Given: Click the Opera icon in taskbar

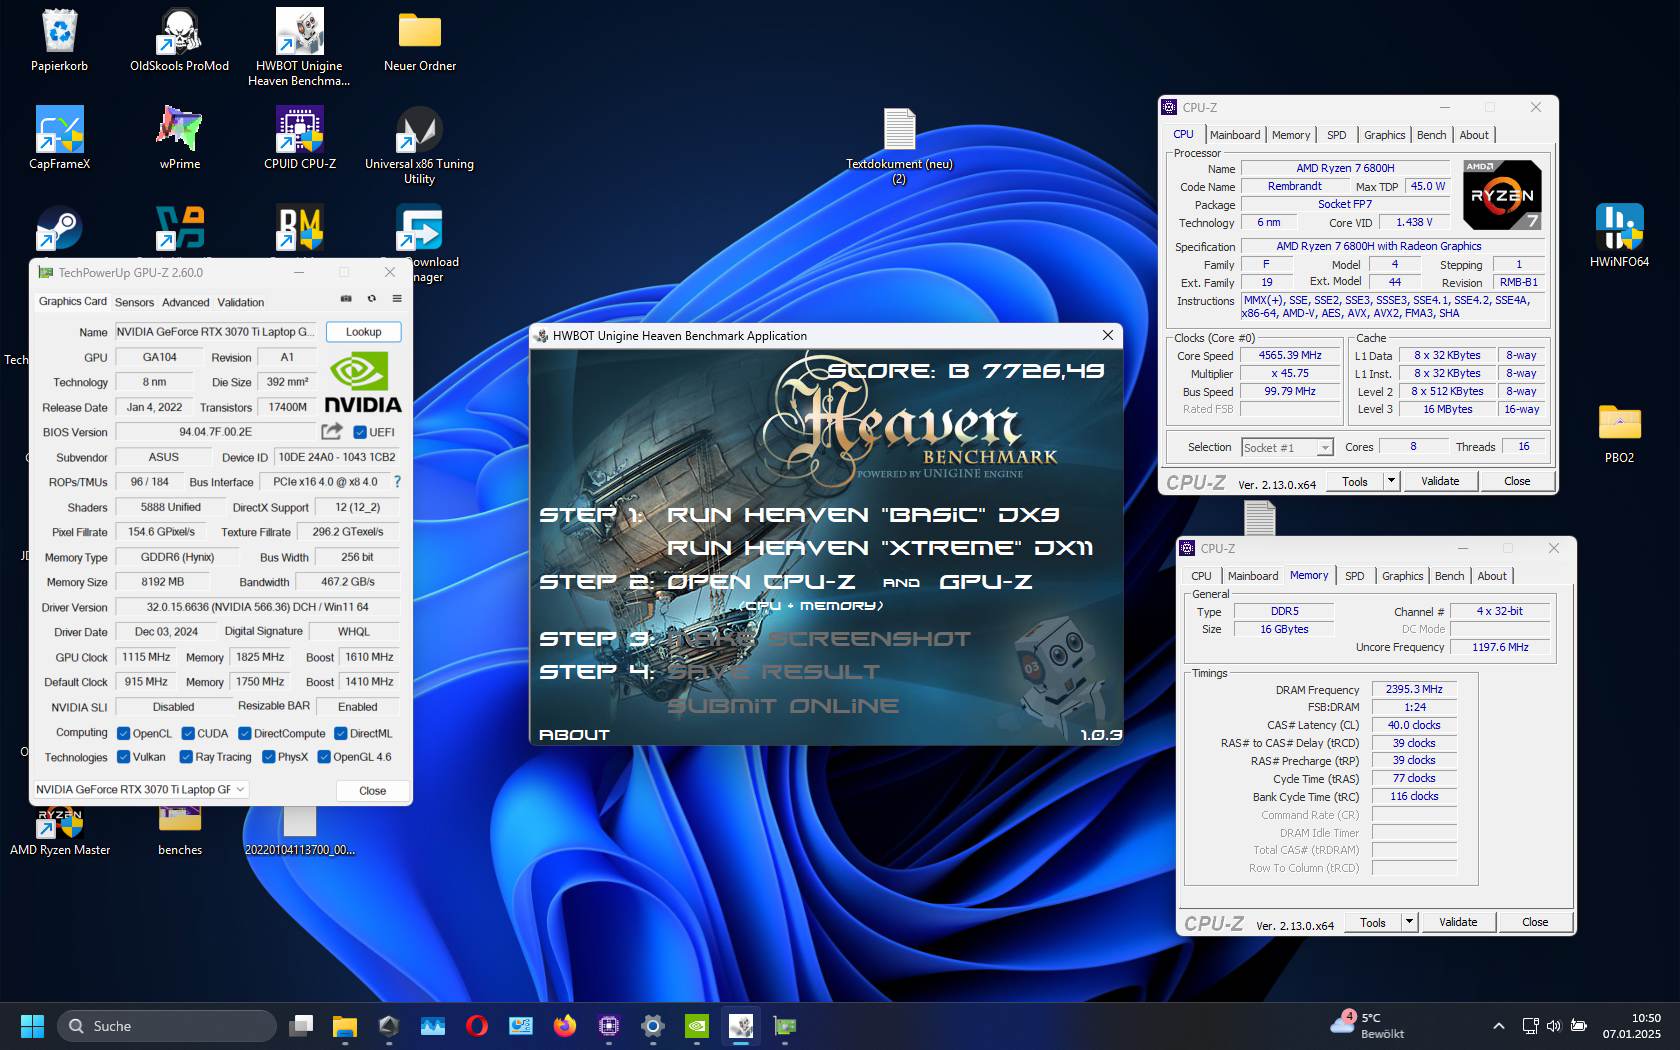Looking at the screenshot, I should coord(477,1026).
